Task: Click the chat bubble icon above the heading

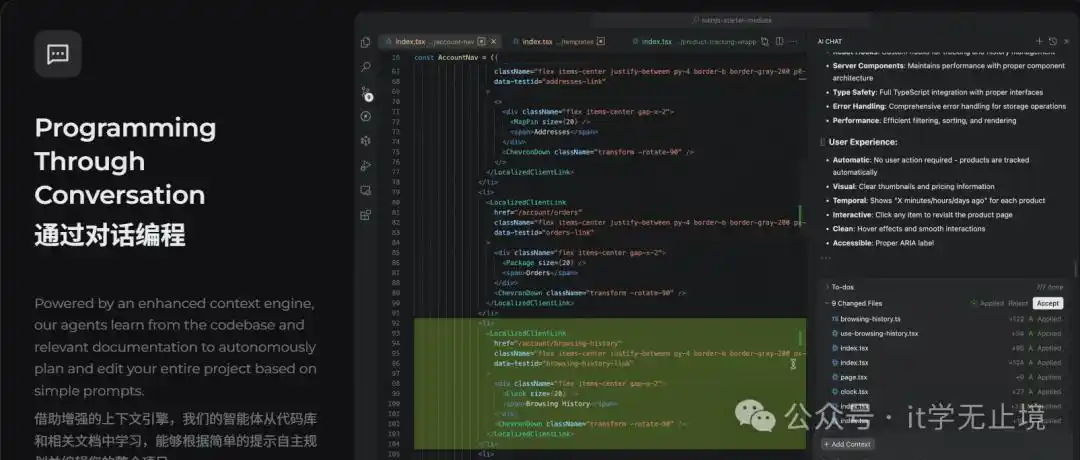Action: 58,54
